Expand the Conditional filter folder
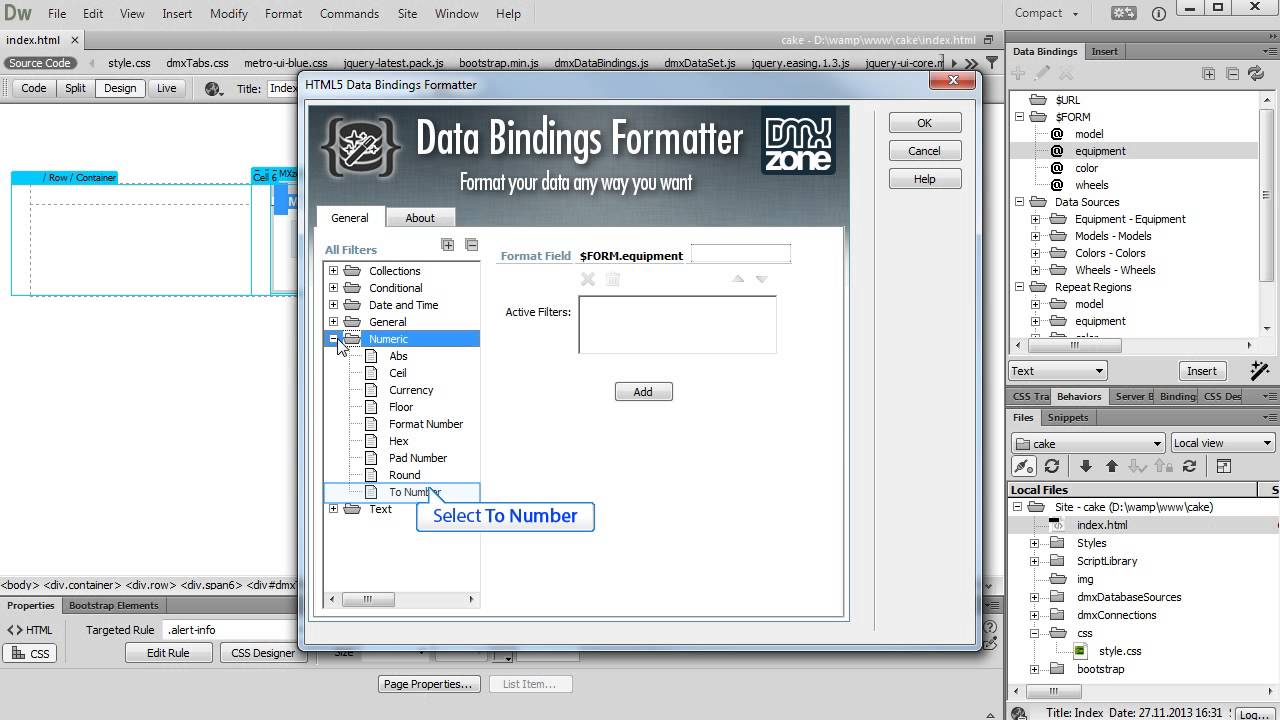 click(333, 288)
